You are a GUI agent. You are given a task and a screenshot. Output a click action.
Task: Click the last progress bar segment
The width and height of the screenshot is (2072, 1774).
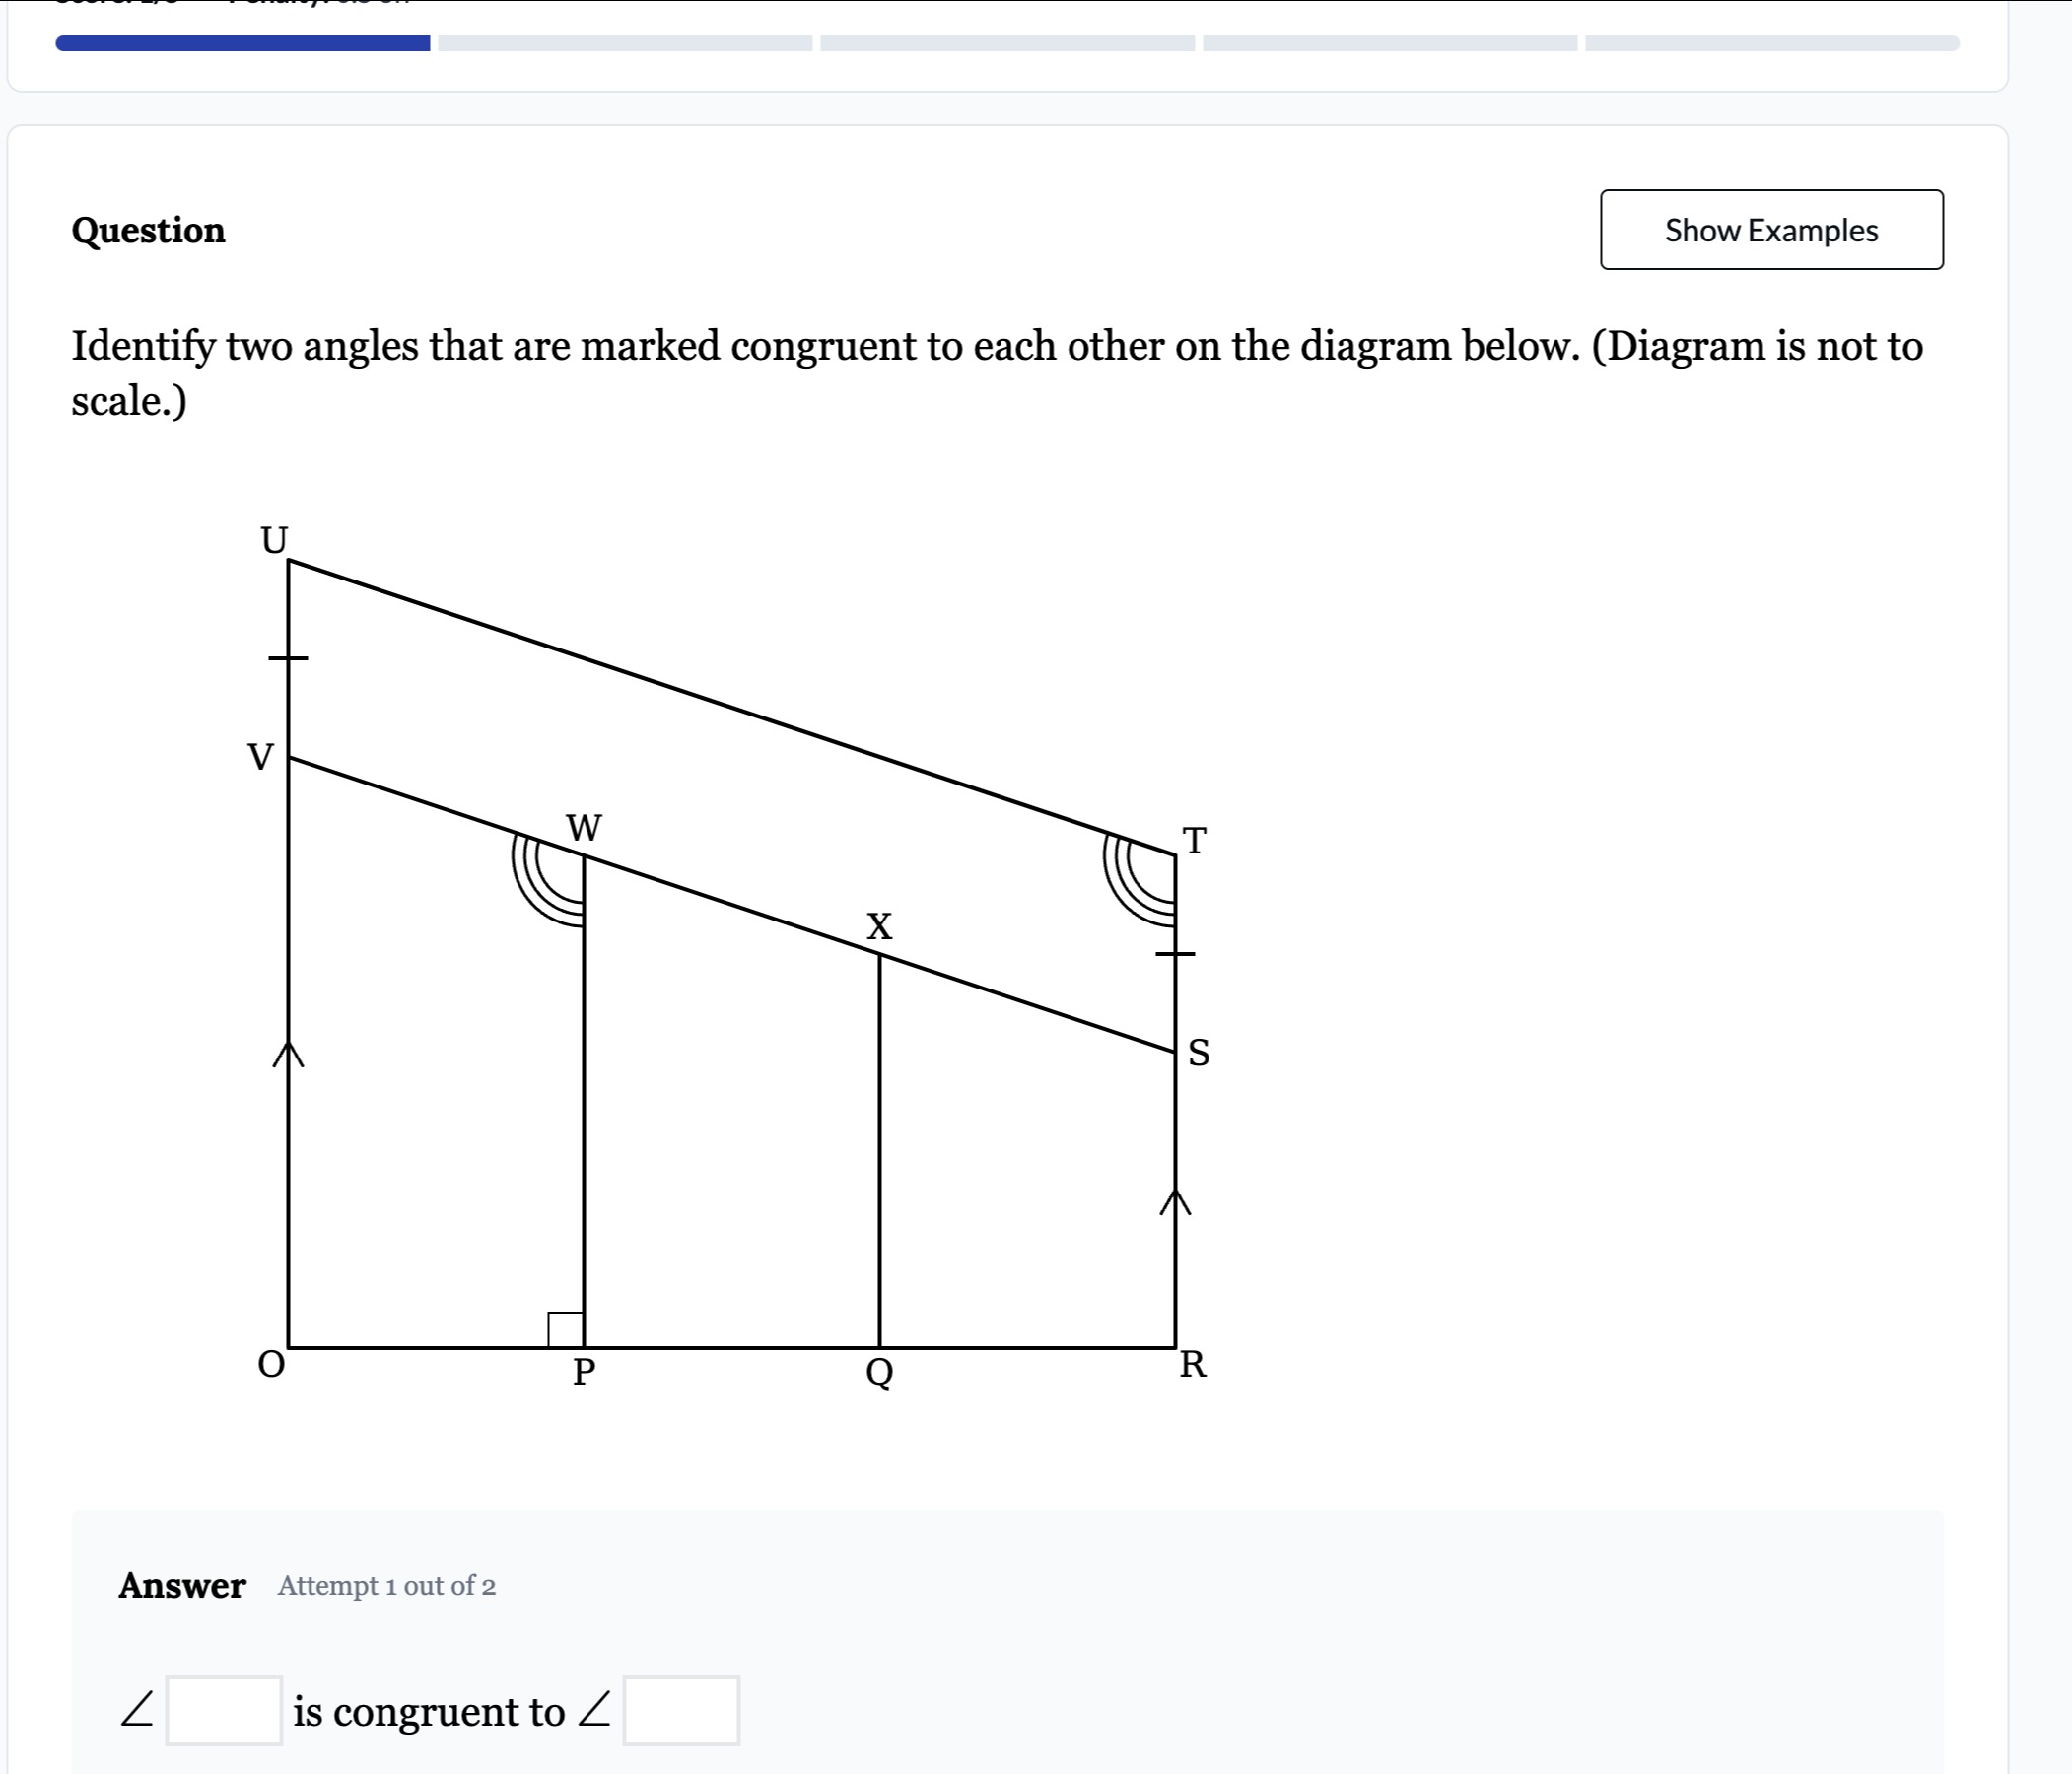coord(1772,43)
